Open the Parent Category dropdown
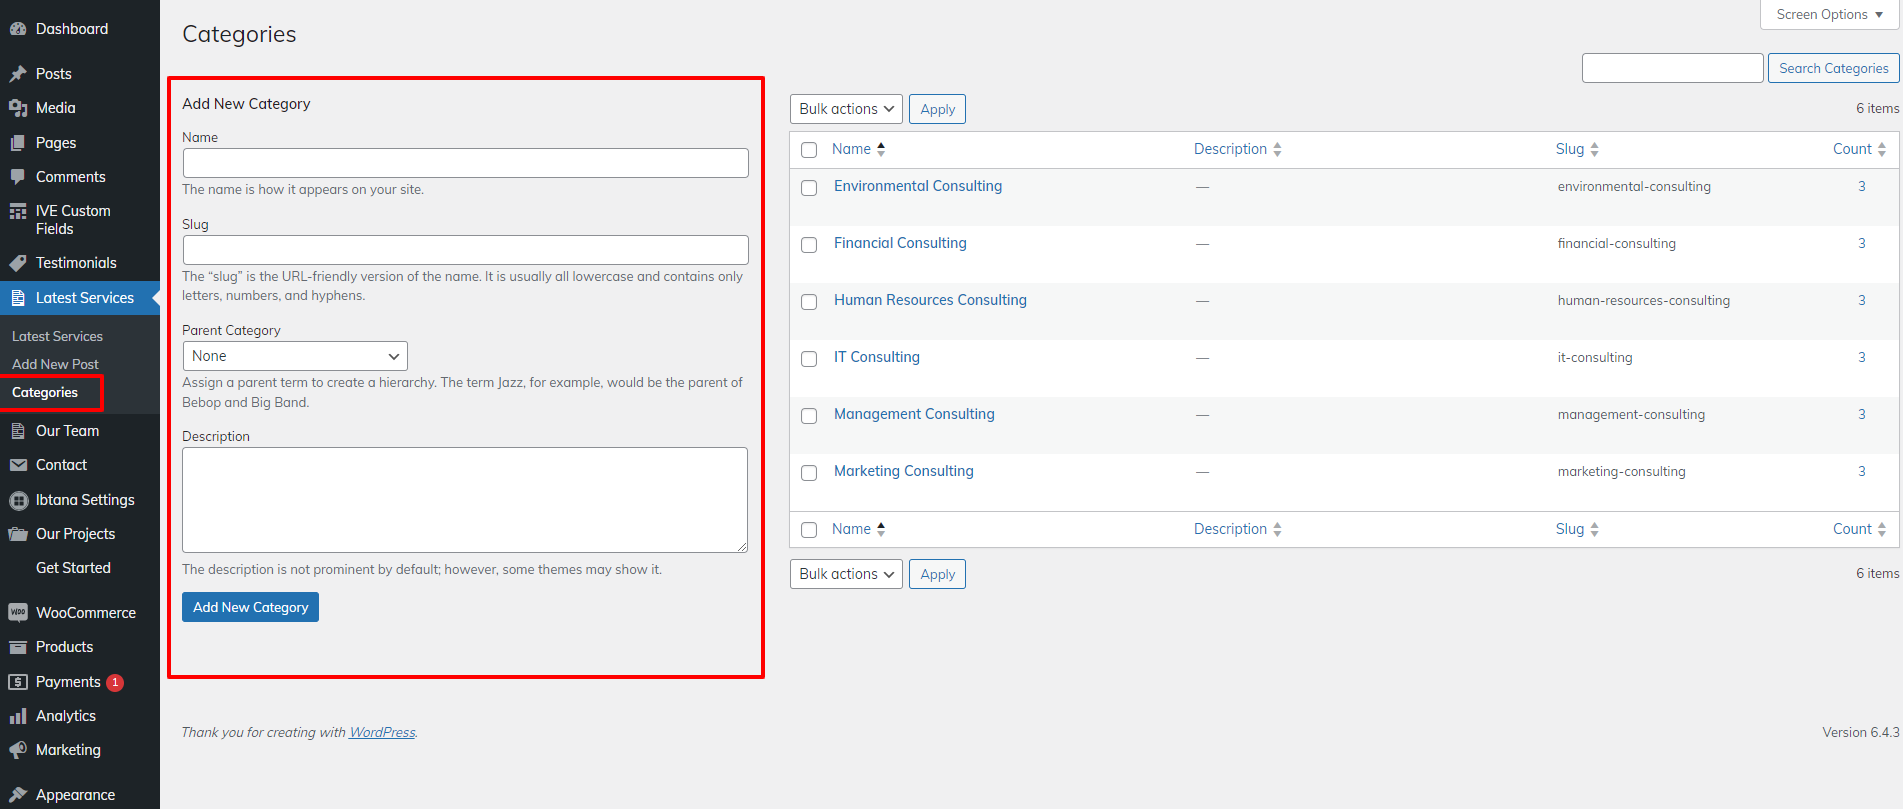 coord(295,356)
